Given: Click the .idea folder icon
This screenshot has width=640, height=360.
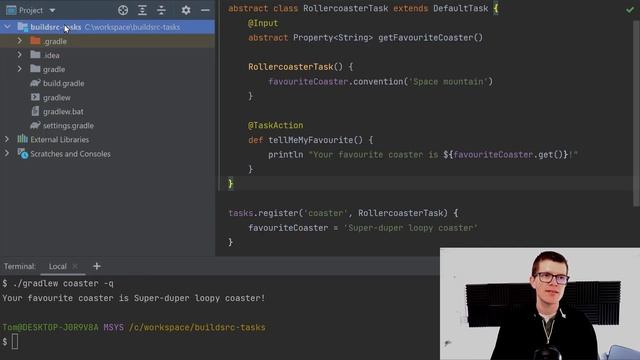Looking at the screenshot, I should click(36, 55).
